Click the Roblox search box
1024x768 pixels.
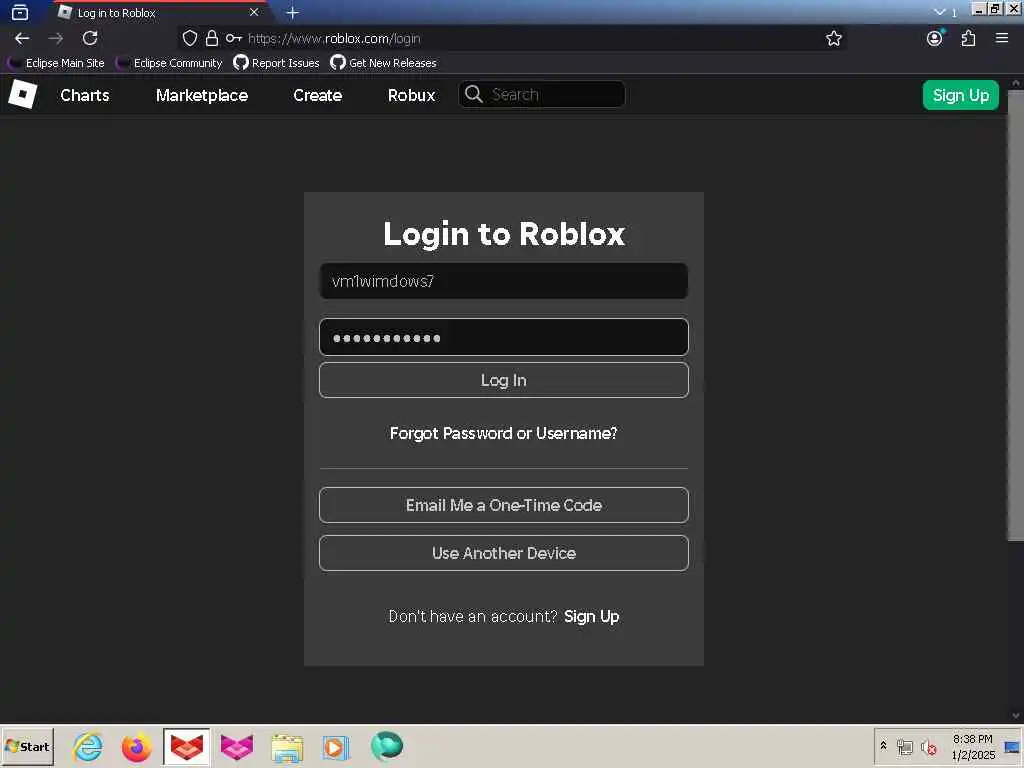[x=542, y=95]
